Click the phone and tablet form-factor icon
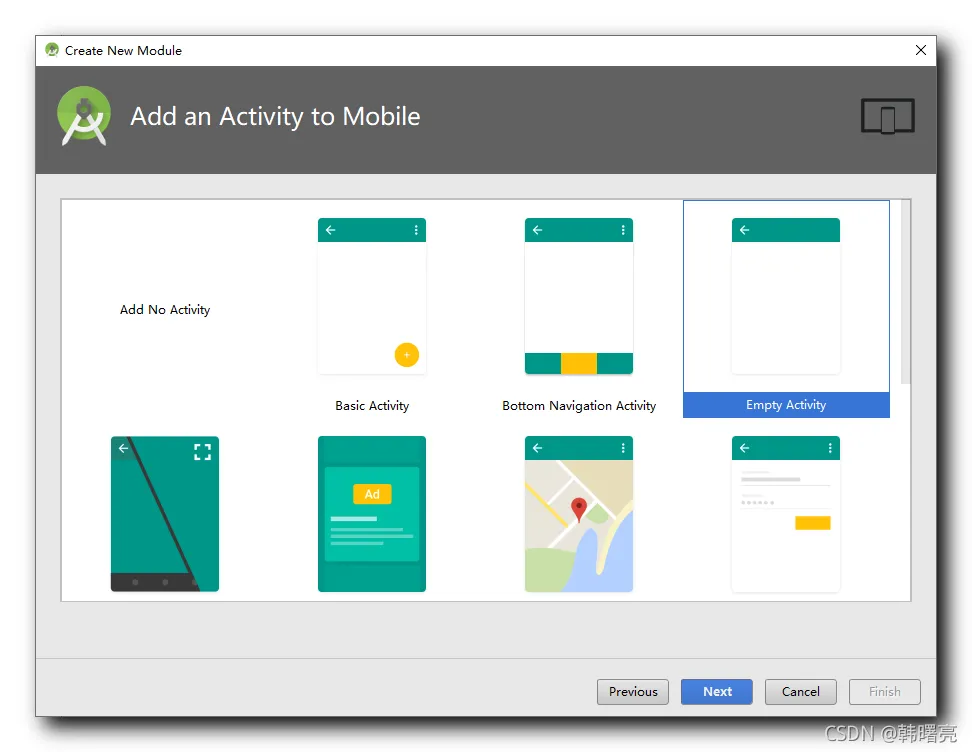972x752 pixels. click(888, 116)
